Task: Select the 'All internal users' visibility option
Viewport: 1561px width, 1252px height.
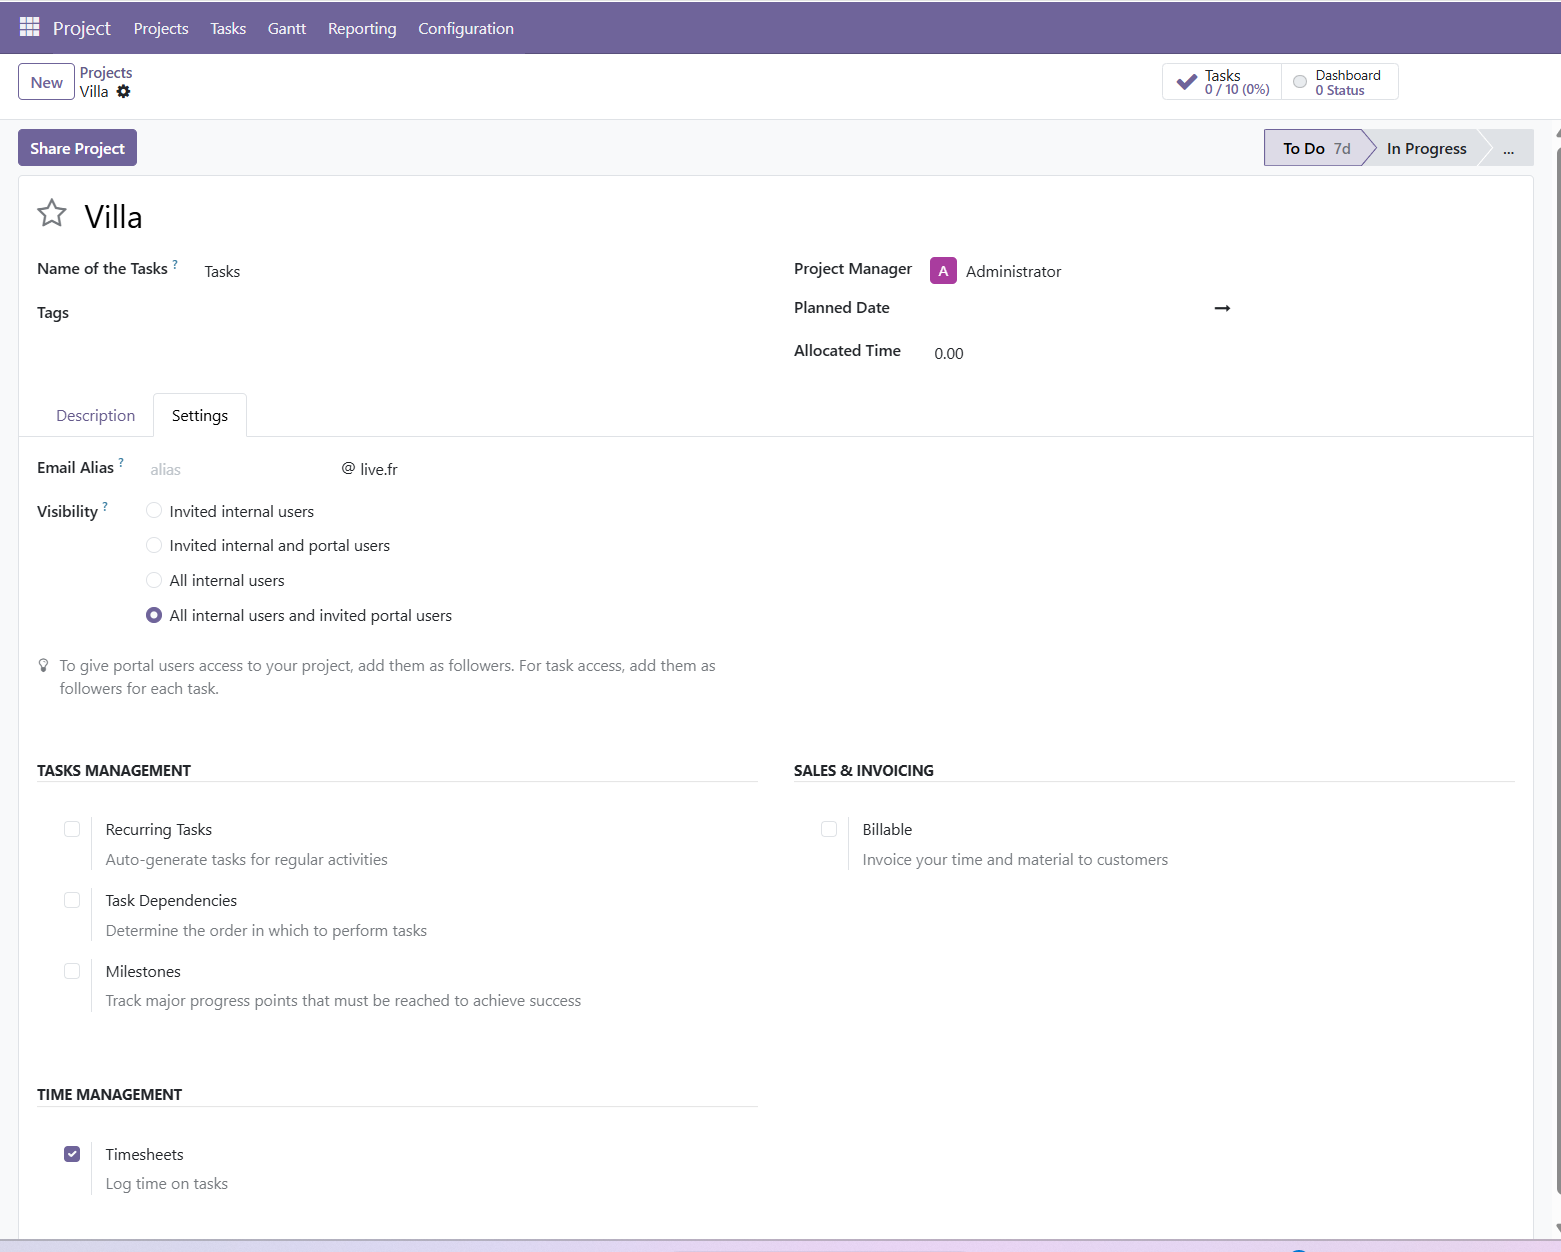Action: [x=154, y=581]
